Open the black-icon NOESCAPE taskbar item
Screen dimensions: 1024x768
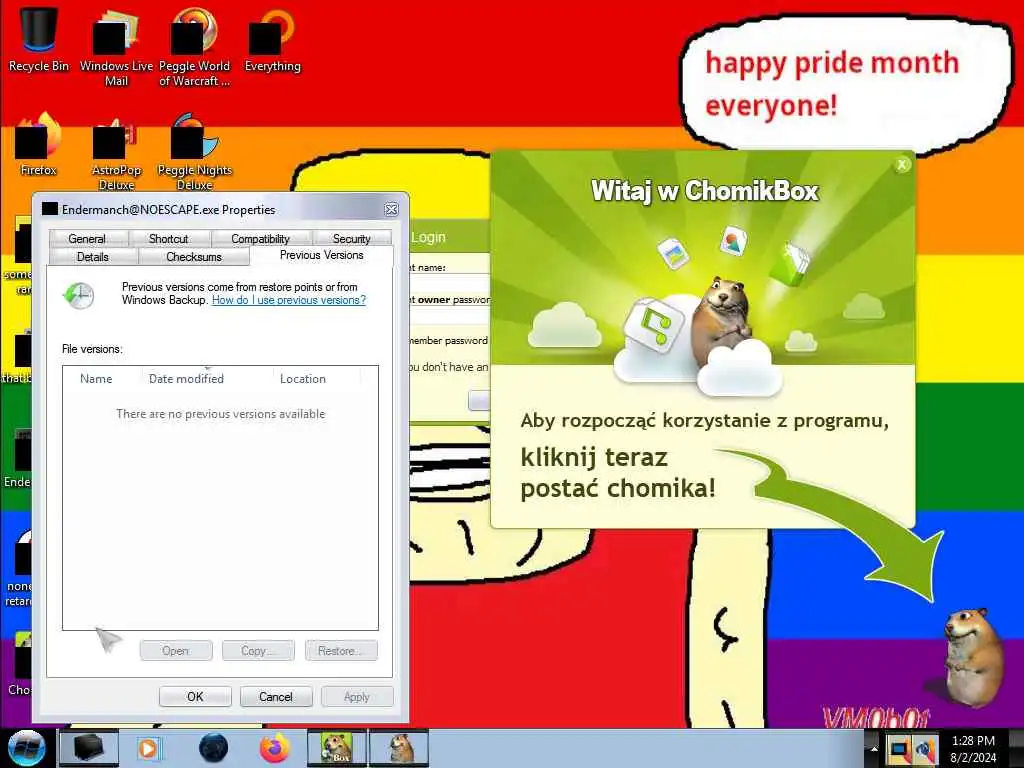click(89, 748)
